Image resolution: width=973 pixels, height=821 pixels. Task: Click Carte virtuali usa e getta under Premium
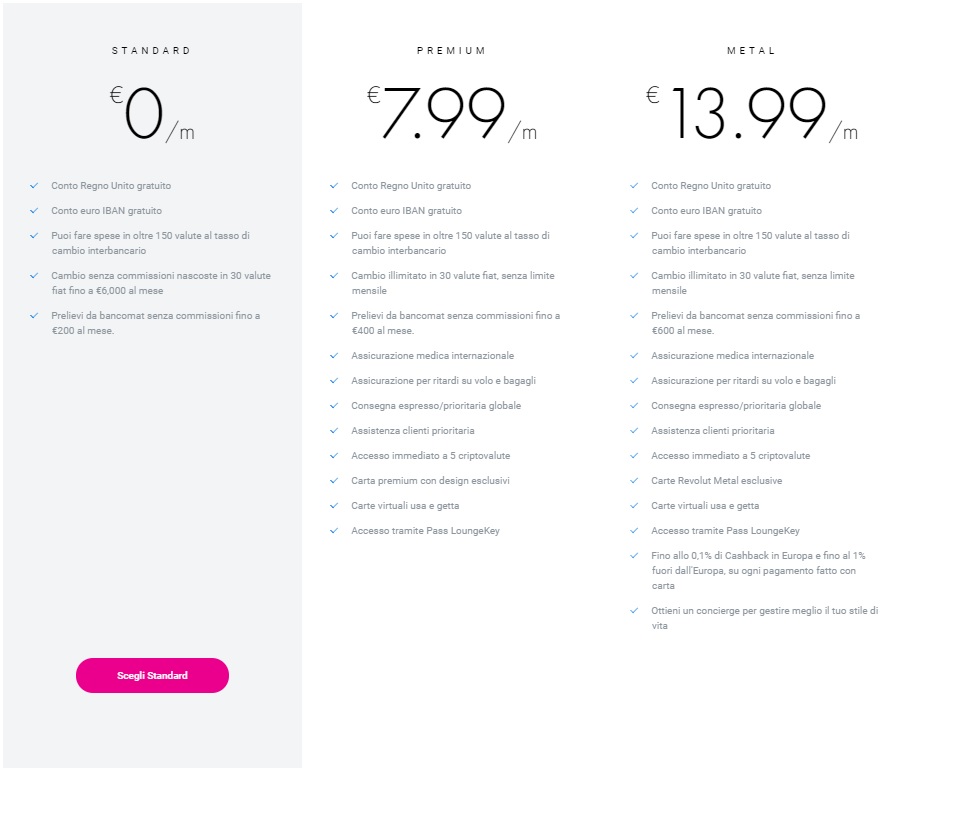click(x=405, y=506)
